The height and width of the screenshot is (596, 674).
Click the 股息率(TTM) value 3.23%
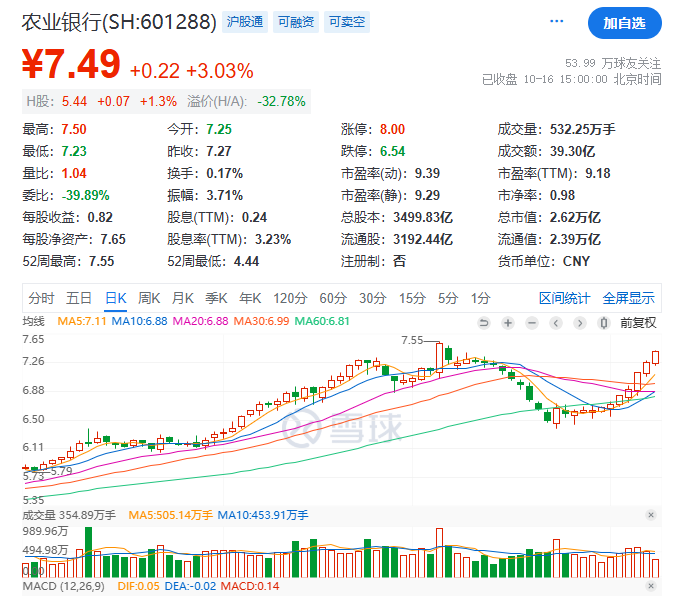coord(273,239)
